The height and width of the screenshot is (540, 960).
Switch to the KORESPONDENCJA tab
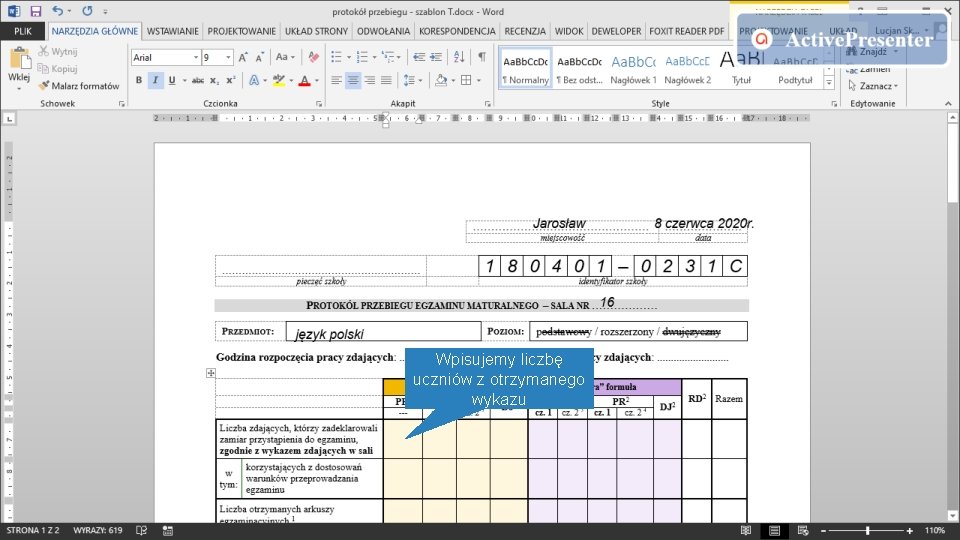[x=457, y=31]
